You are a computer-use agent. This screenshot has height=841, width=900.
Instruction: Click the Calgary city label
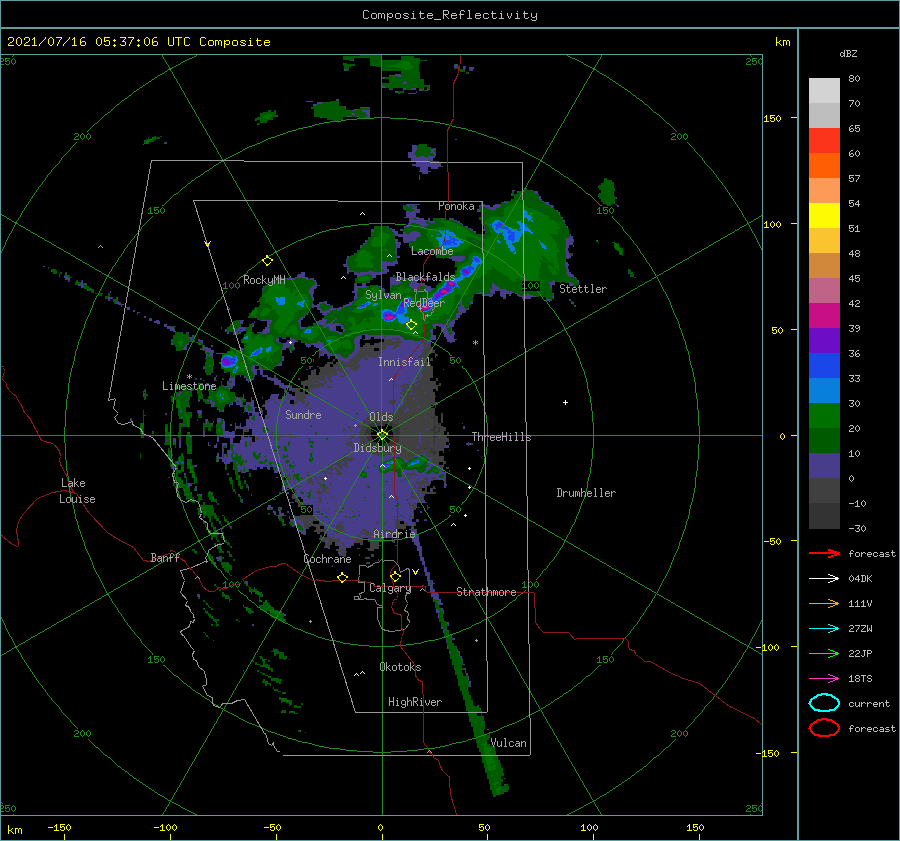click(390, 588)
